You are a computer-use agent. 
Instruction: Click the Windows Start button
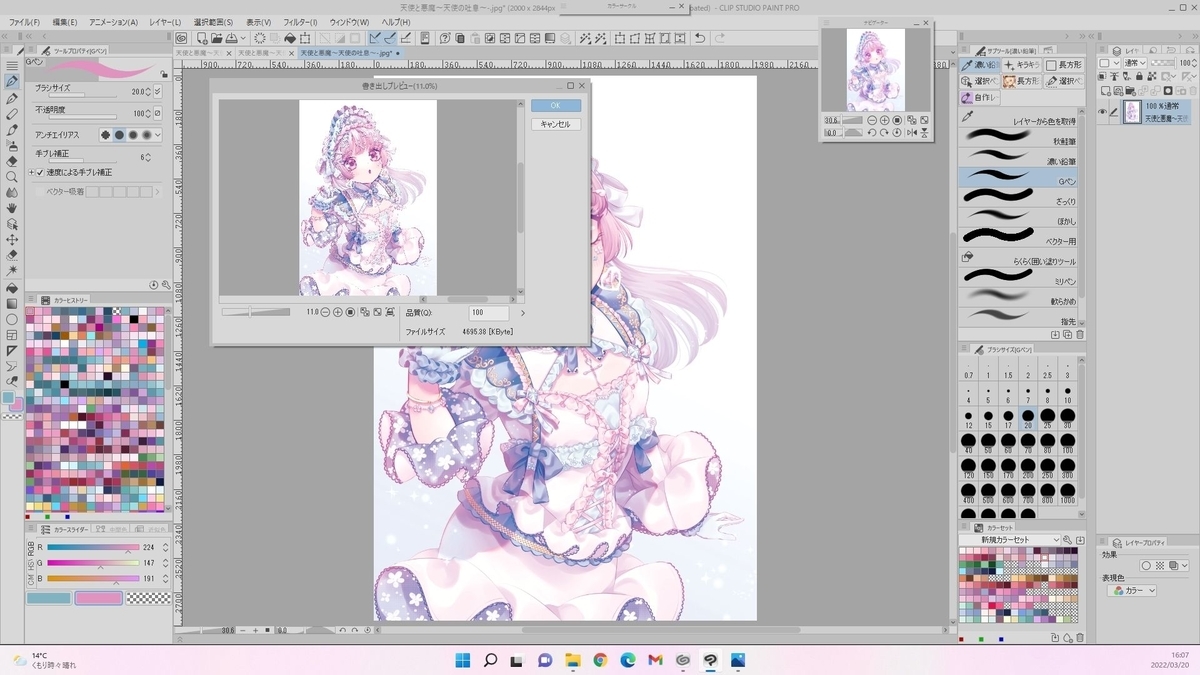pos(463,660)
